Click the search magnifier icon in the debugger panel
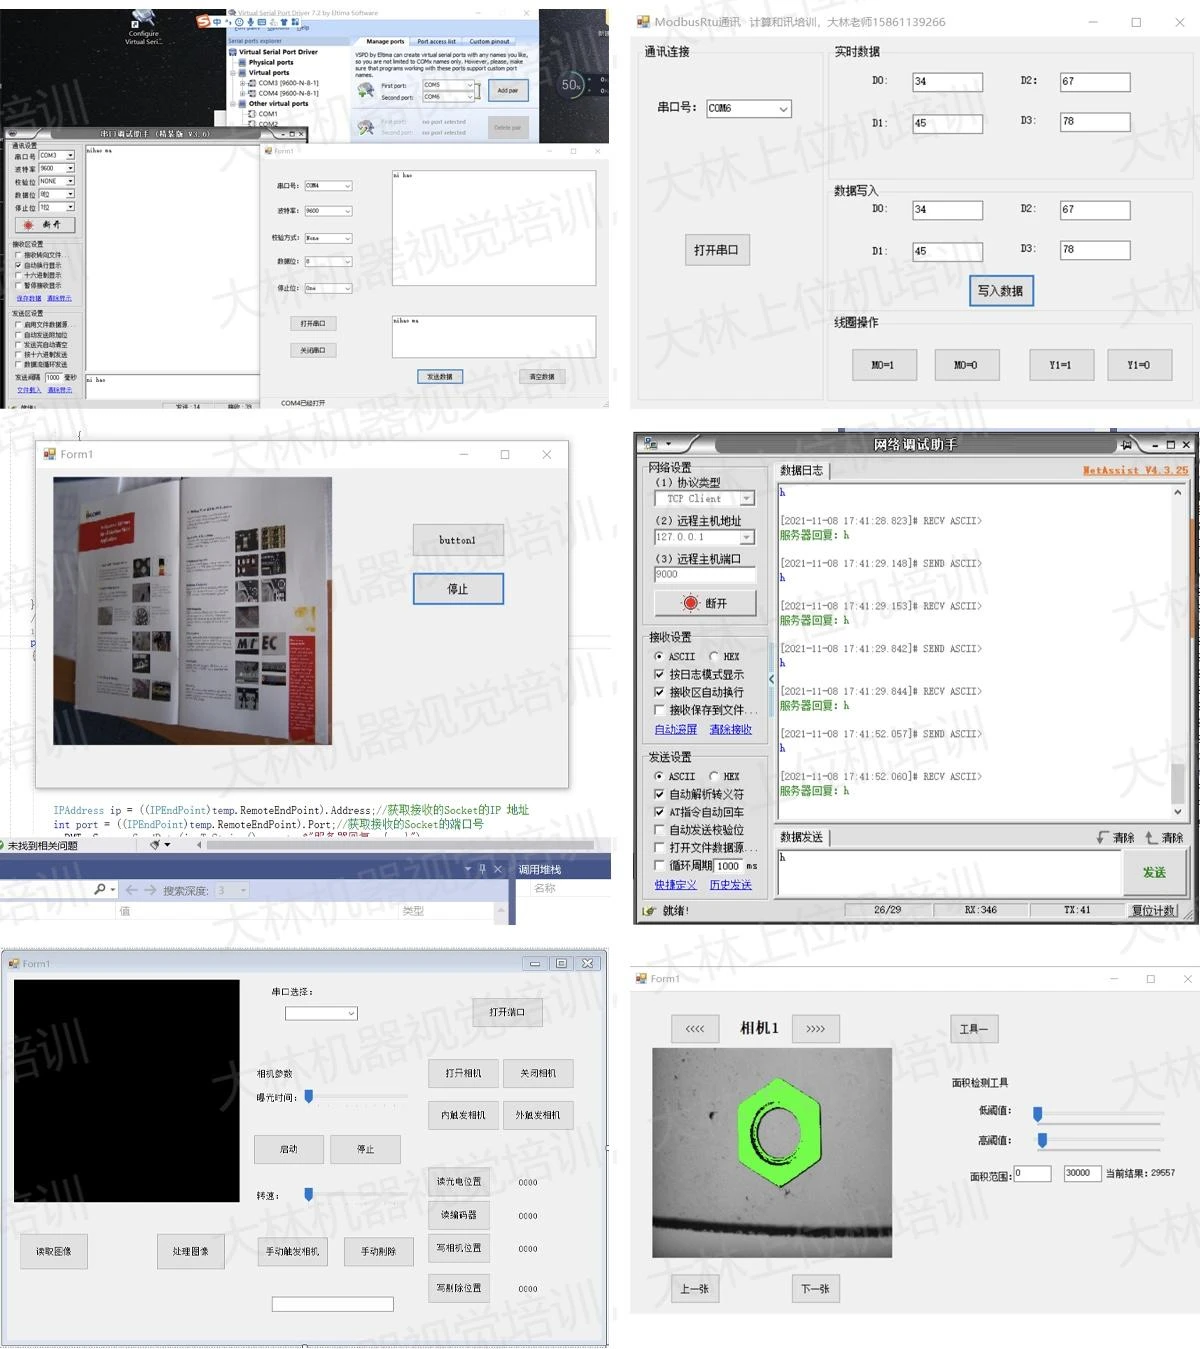This screenshot has height=1349, width=1200. [100, 889]
